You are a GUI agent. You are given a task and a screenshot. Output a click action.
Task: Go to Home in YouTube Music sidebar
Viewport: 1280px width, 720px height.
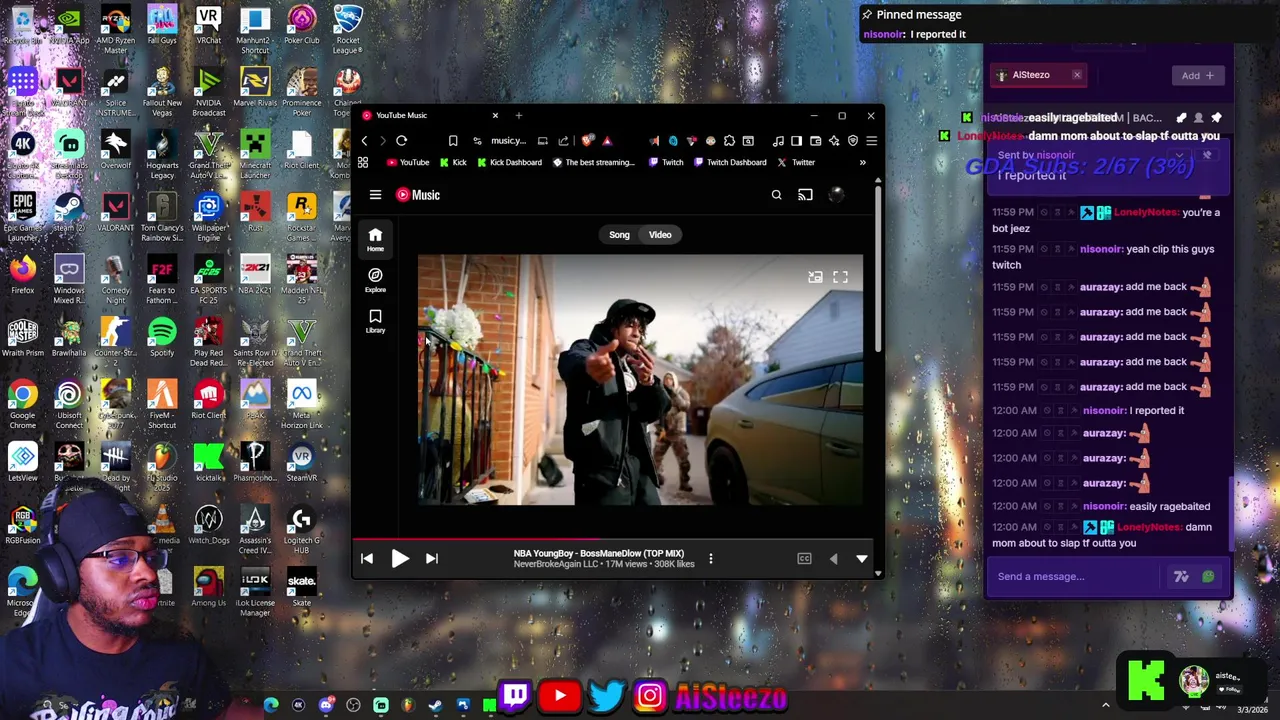375,240
